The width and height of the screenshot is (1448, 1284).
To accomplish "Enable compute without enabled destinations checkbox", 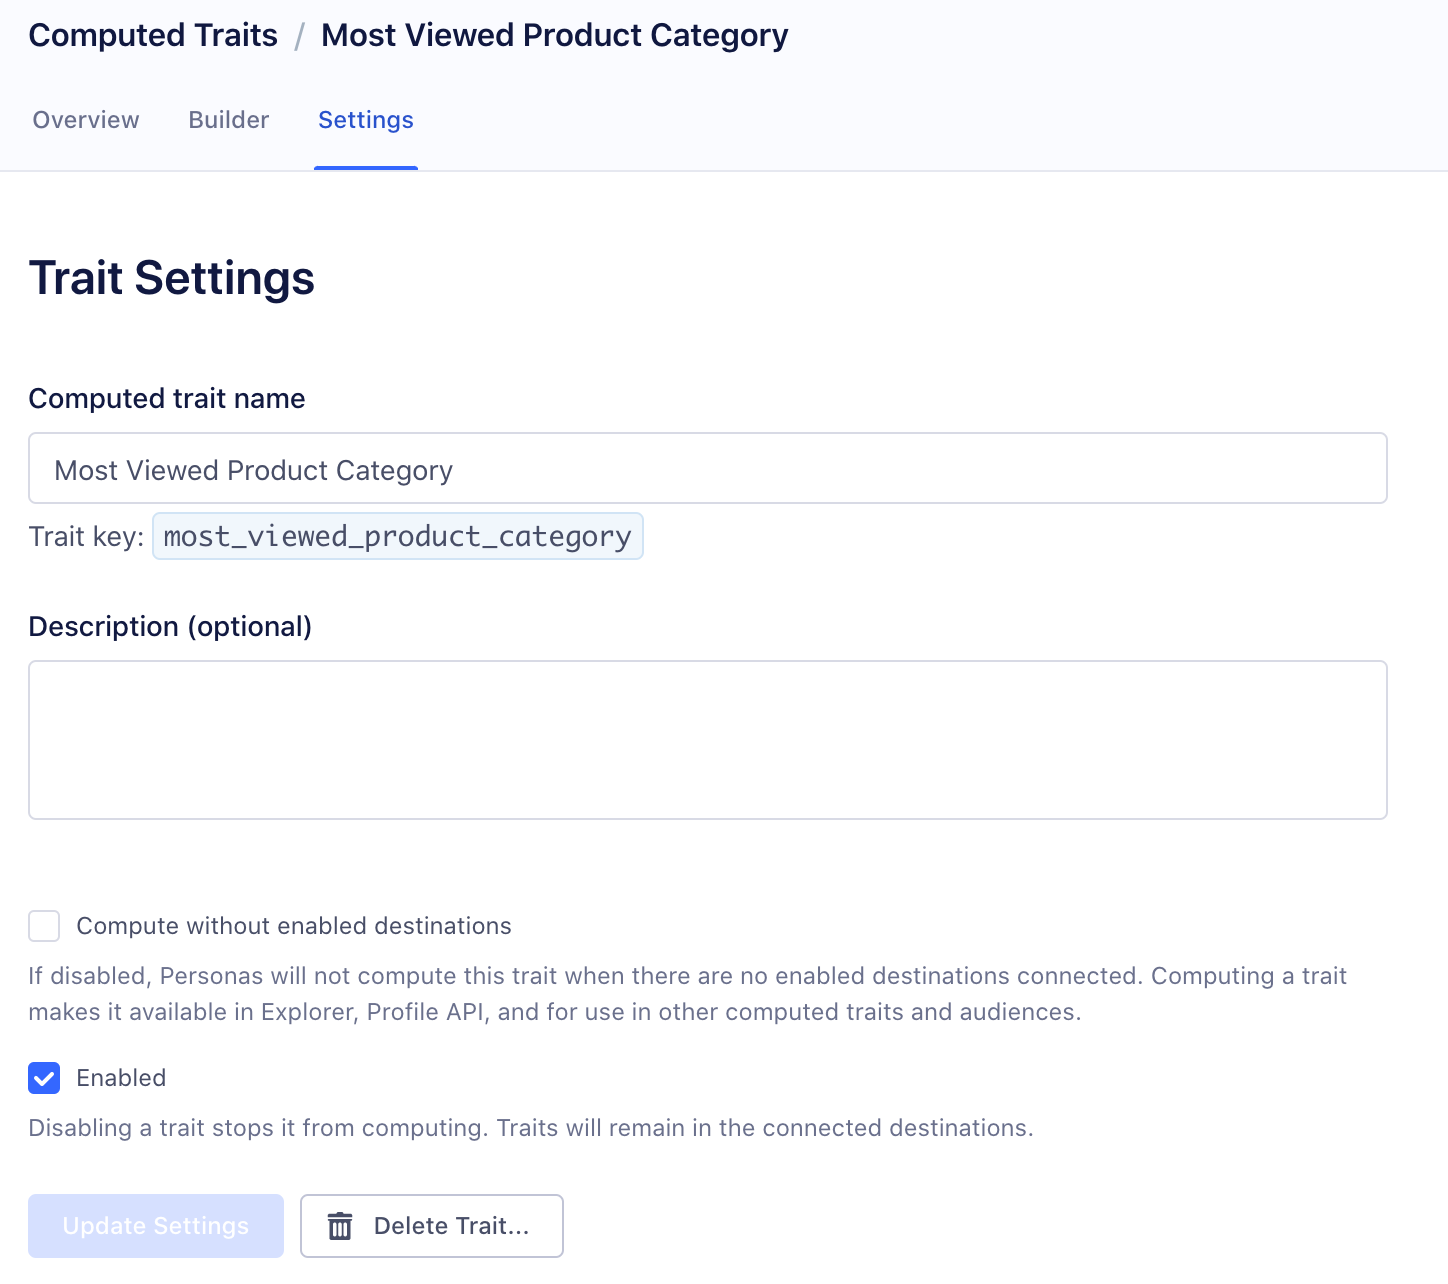I will pyautogui.click(x=44, y=926).
